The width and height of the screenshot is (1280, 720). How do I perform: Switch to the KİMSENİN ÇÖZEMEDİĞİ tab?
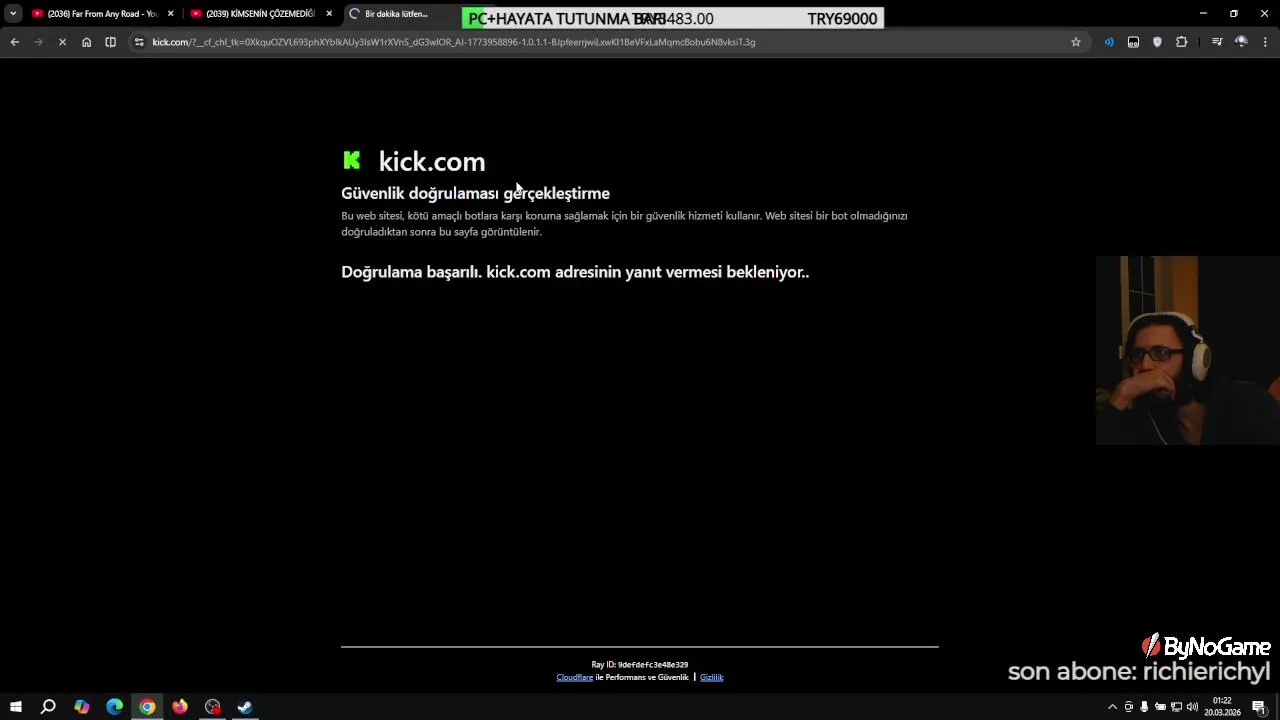260,14
